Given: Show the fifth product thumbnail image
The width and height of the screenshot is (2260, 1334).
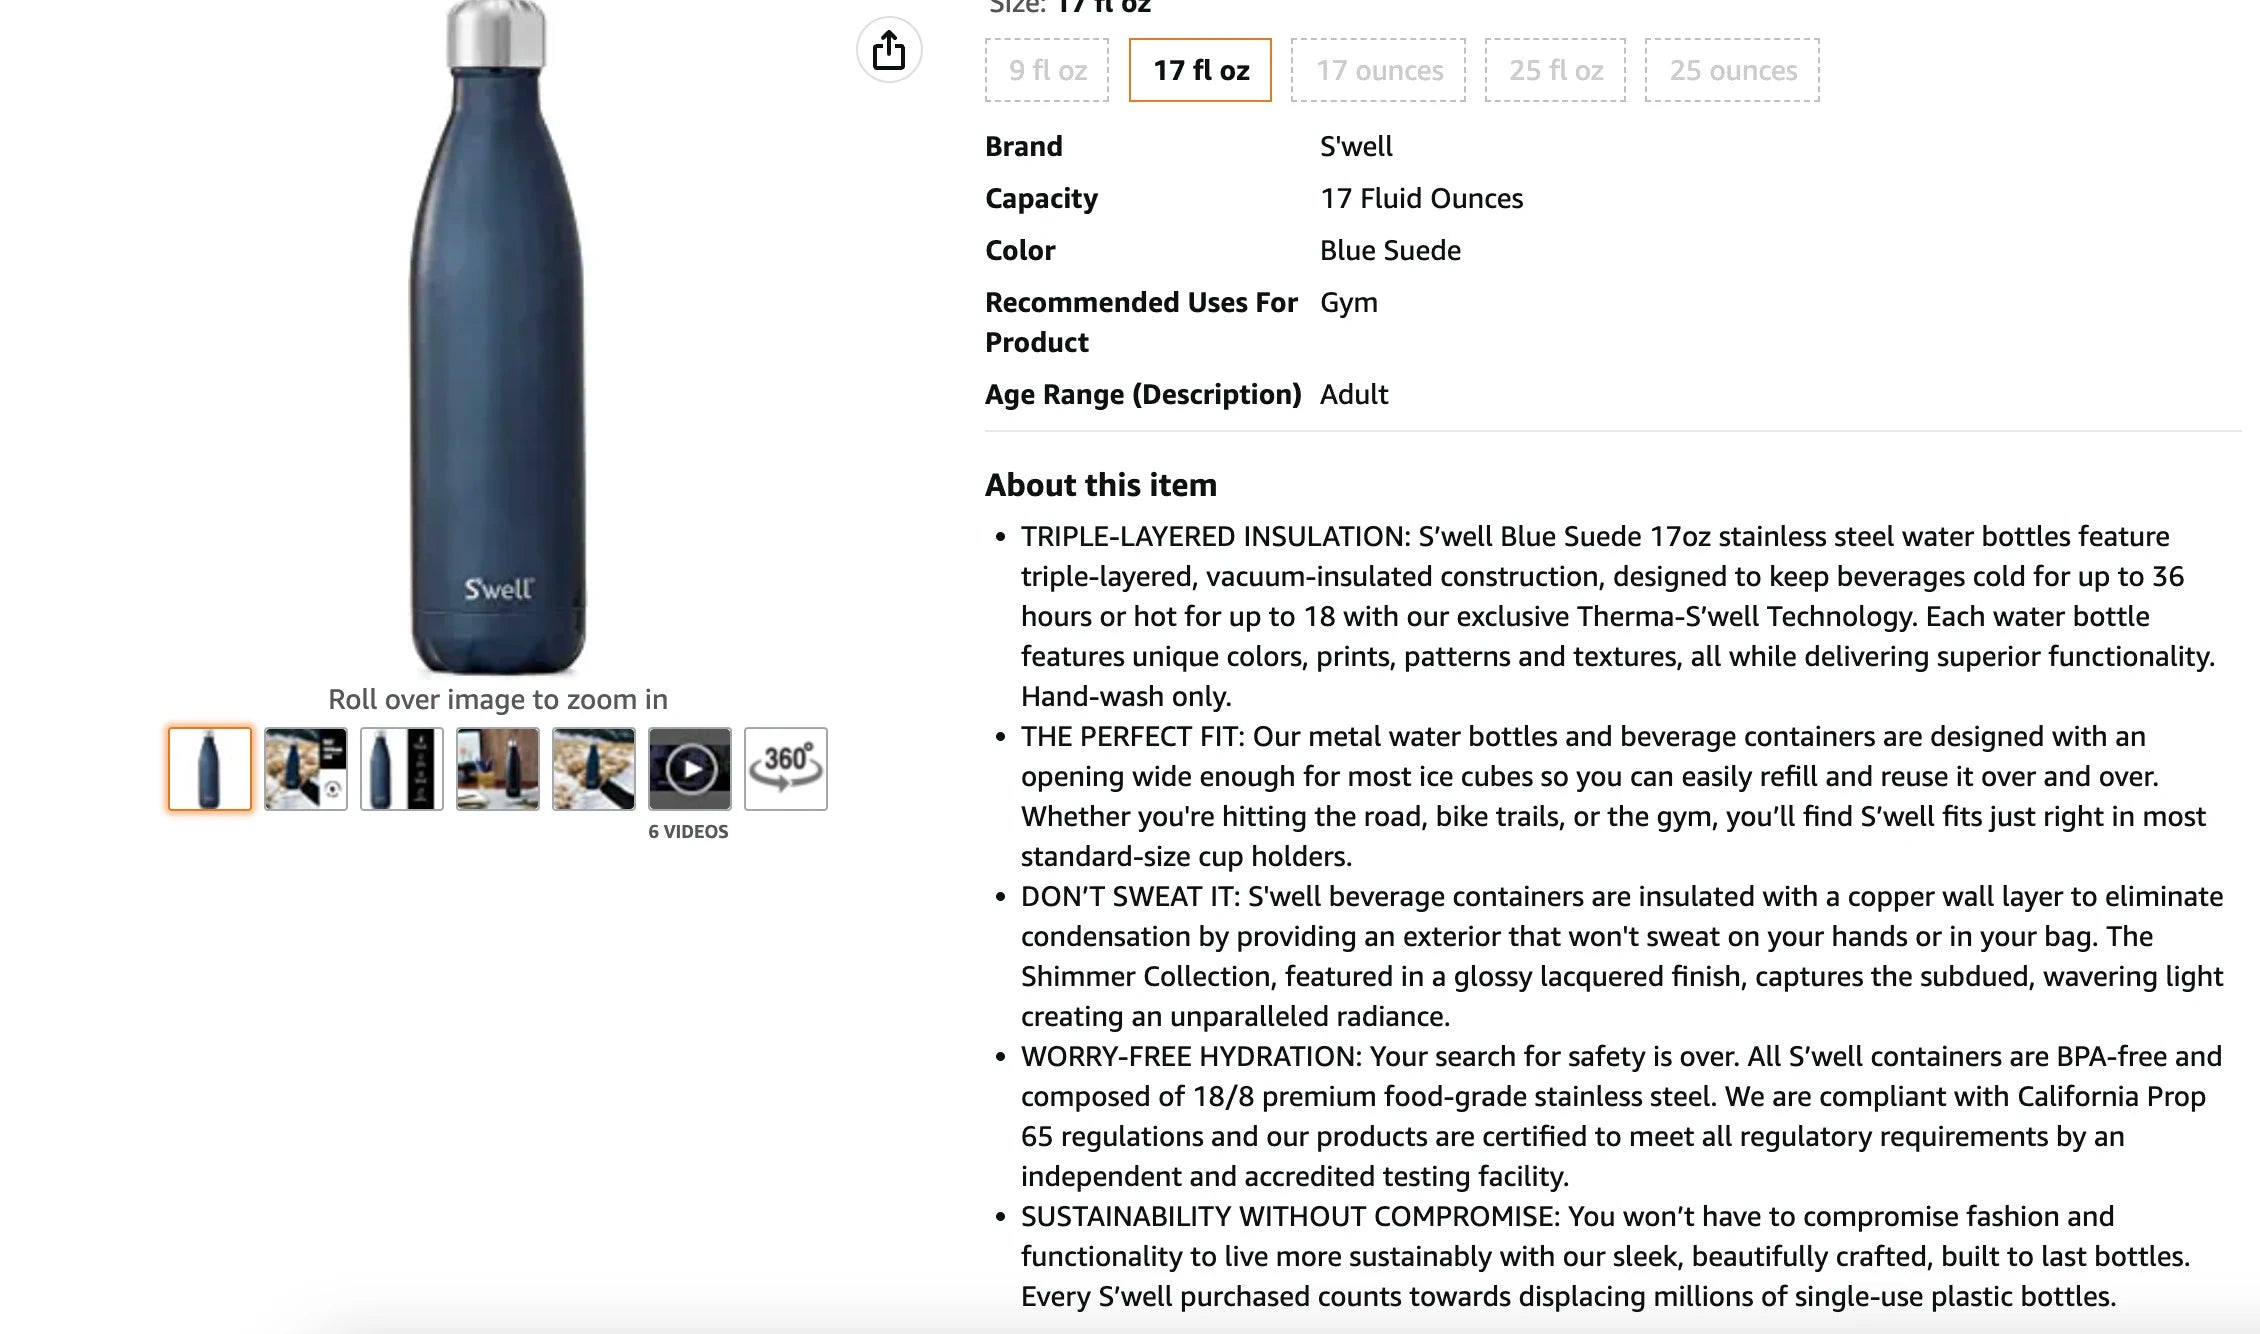Looking at the screenshot, I should click(594, 769).
